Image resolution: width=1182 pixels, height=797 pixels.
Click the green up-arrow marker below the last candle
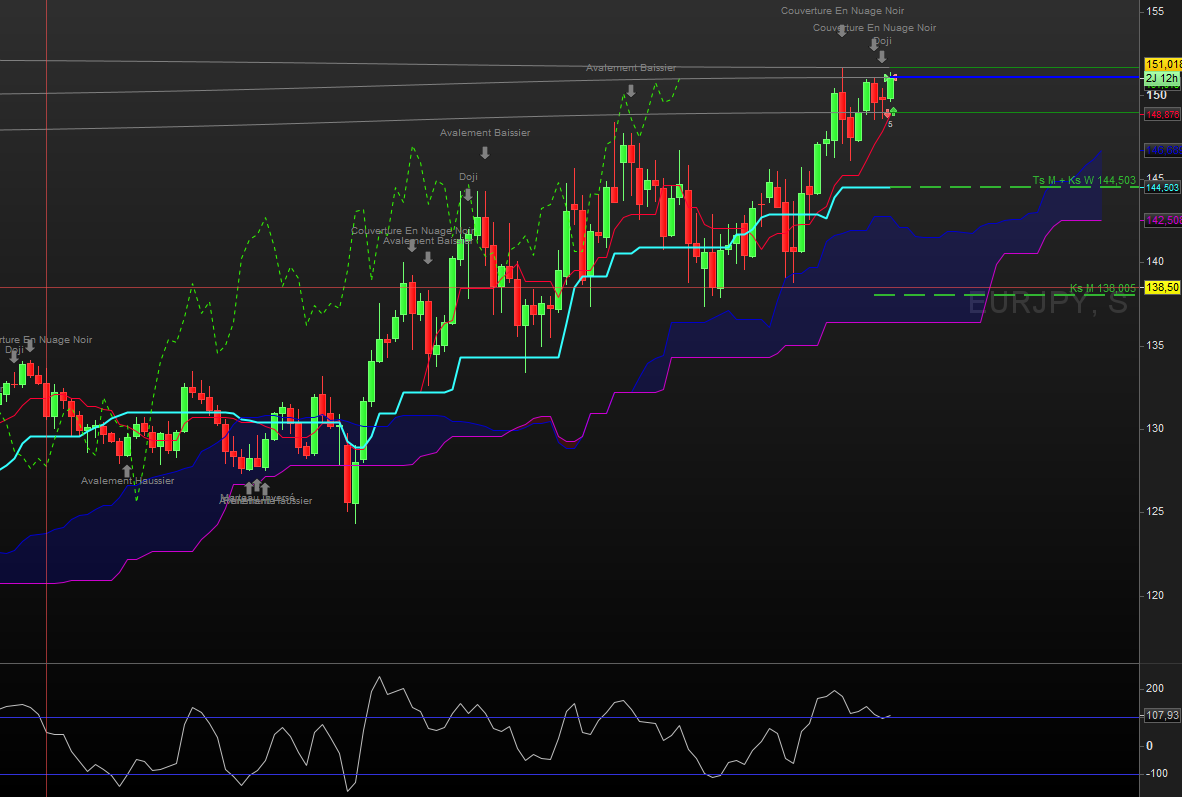pyautogui.click(x=893, y=110)
